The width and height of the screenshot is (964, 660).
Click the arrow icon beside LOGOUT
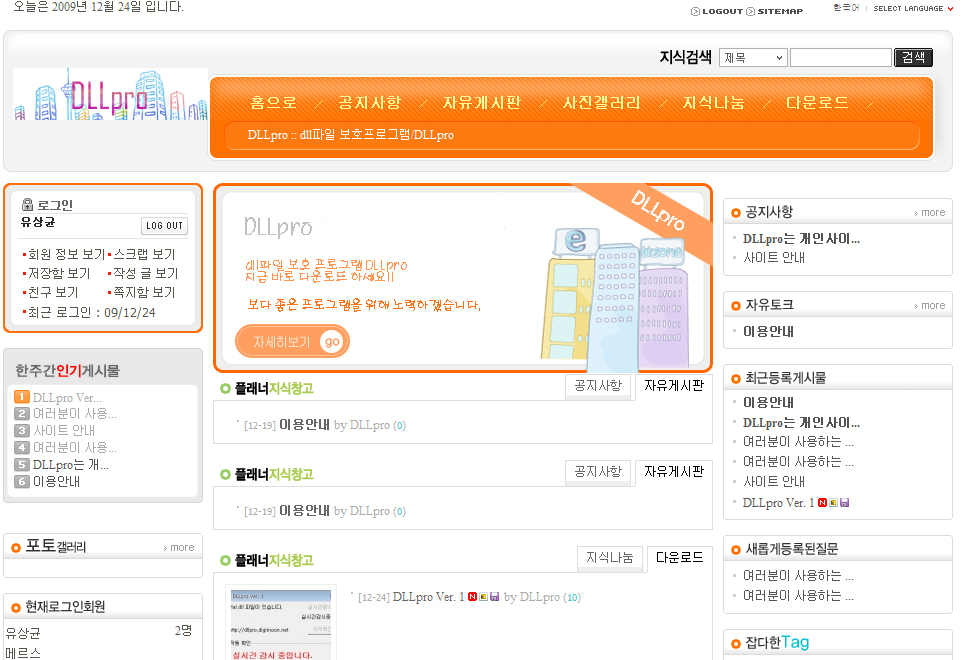point(695,11)
